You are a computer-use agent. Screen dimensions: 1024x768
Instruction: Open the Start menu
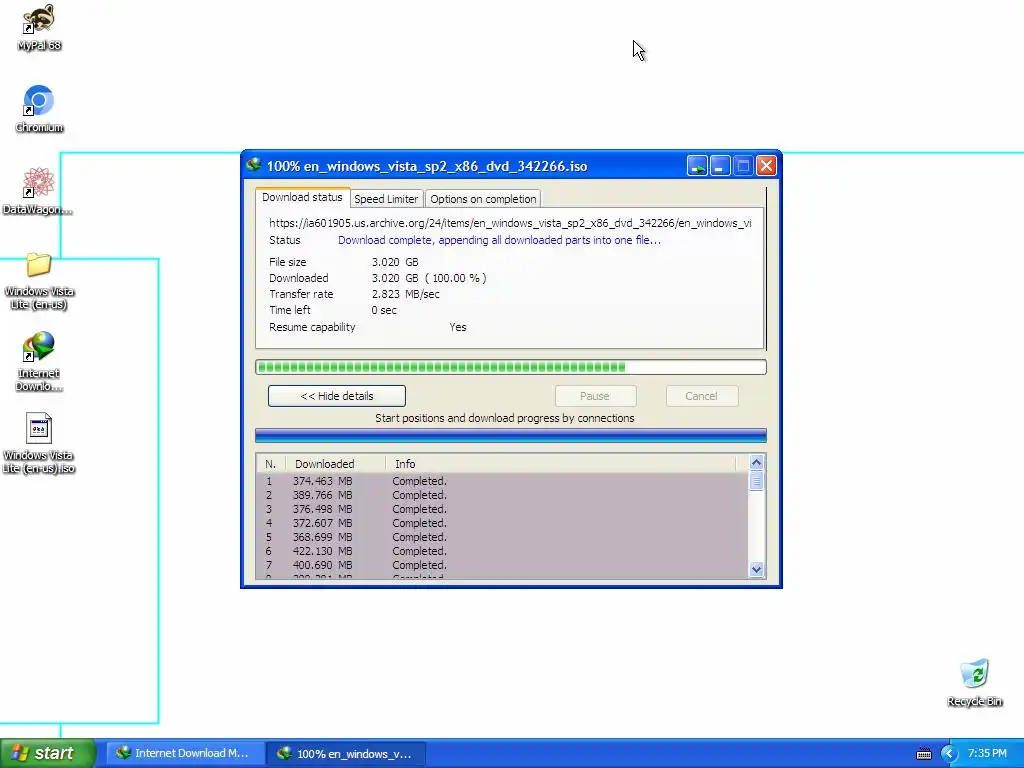click(x=47, y=753)
